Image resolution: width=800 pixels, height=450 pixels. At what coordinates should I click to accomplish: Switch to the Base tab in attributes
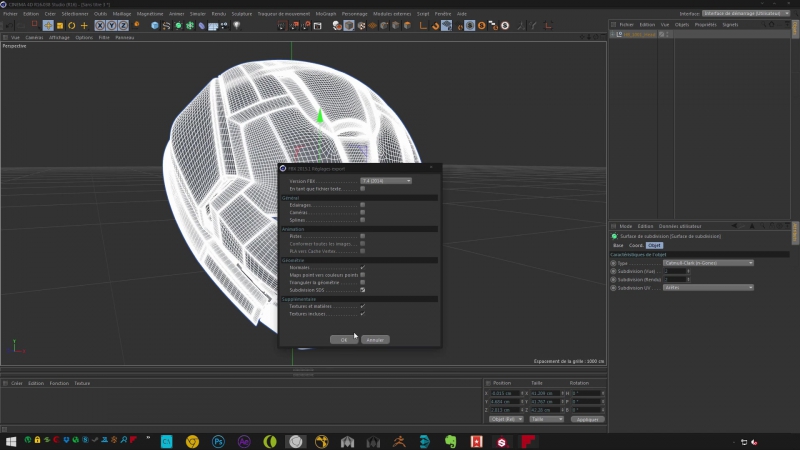618,245
